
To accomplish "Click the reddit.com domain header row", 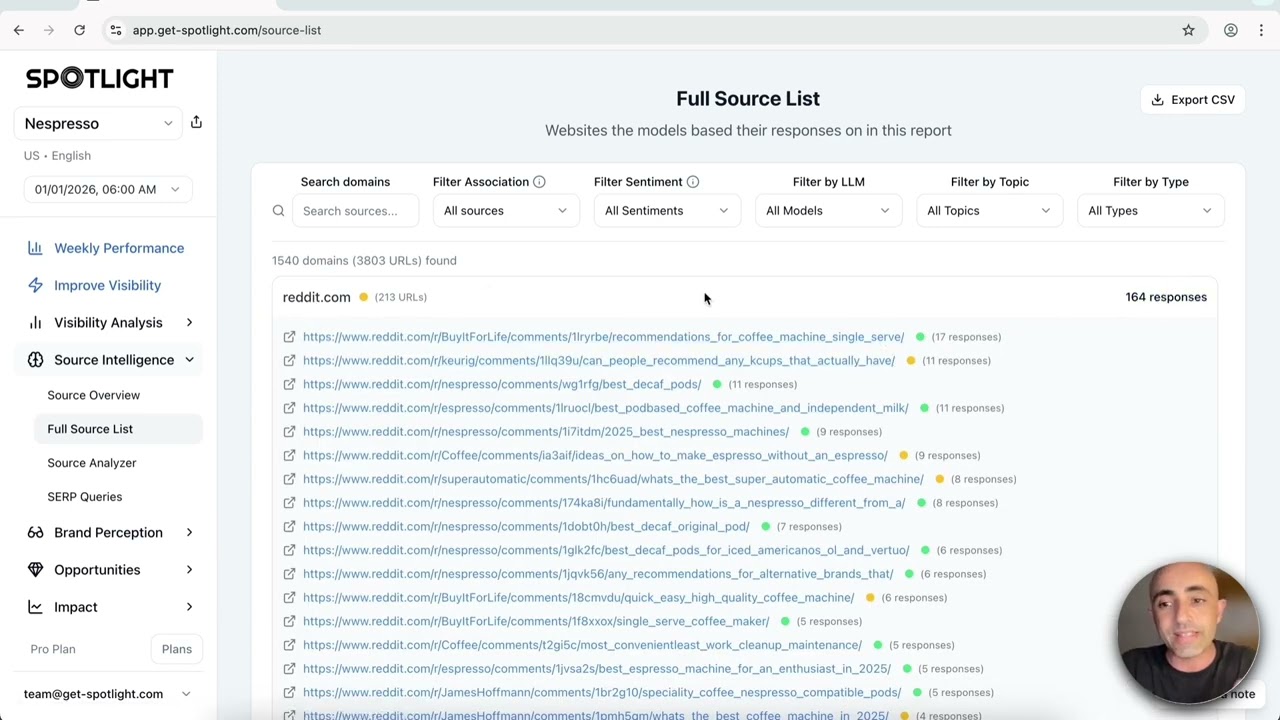I will pyautogui.click(x=745, y=297).
